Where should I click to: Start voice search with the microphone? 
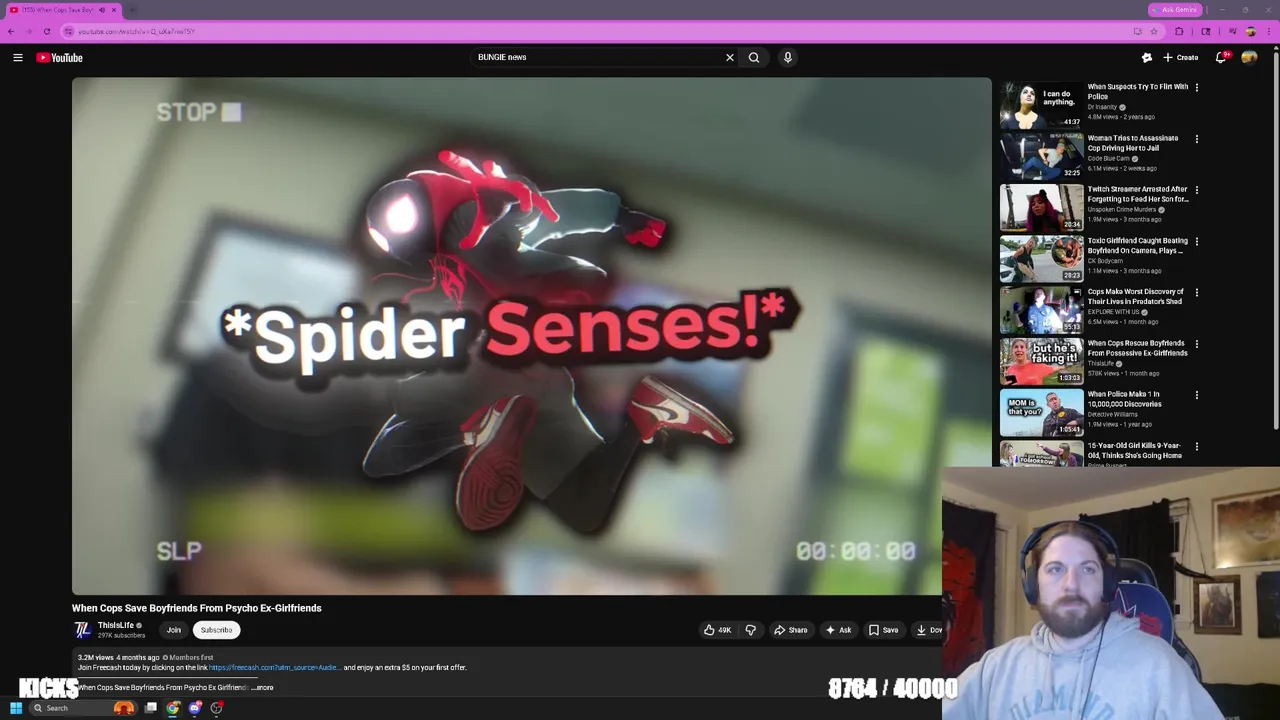click(788, 57)
